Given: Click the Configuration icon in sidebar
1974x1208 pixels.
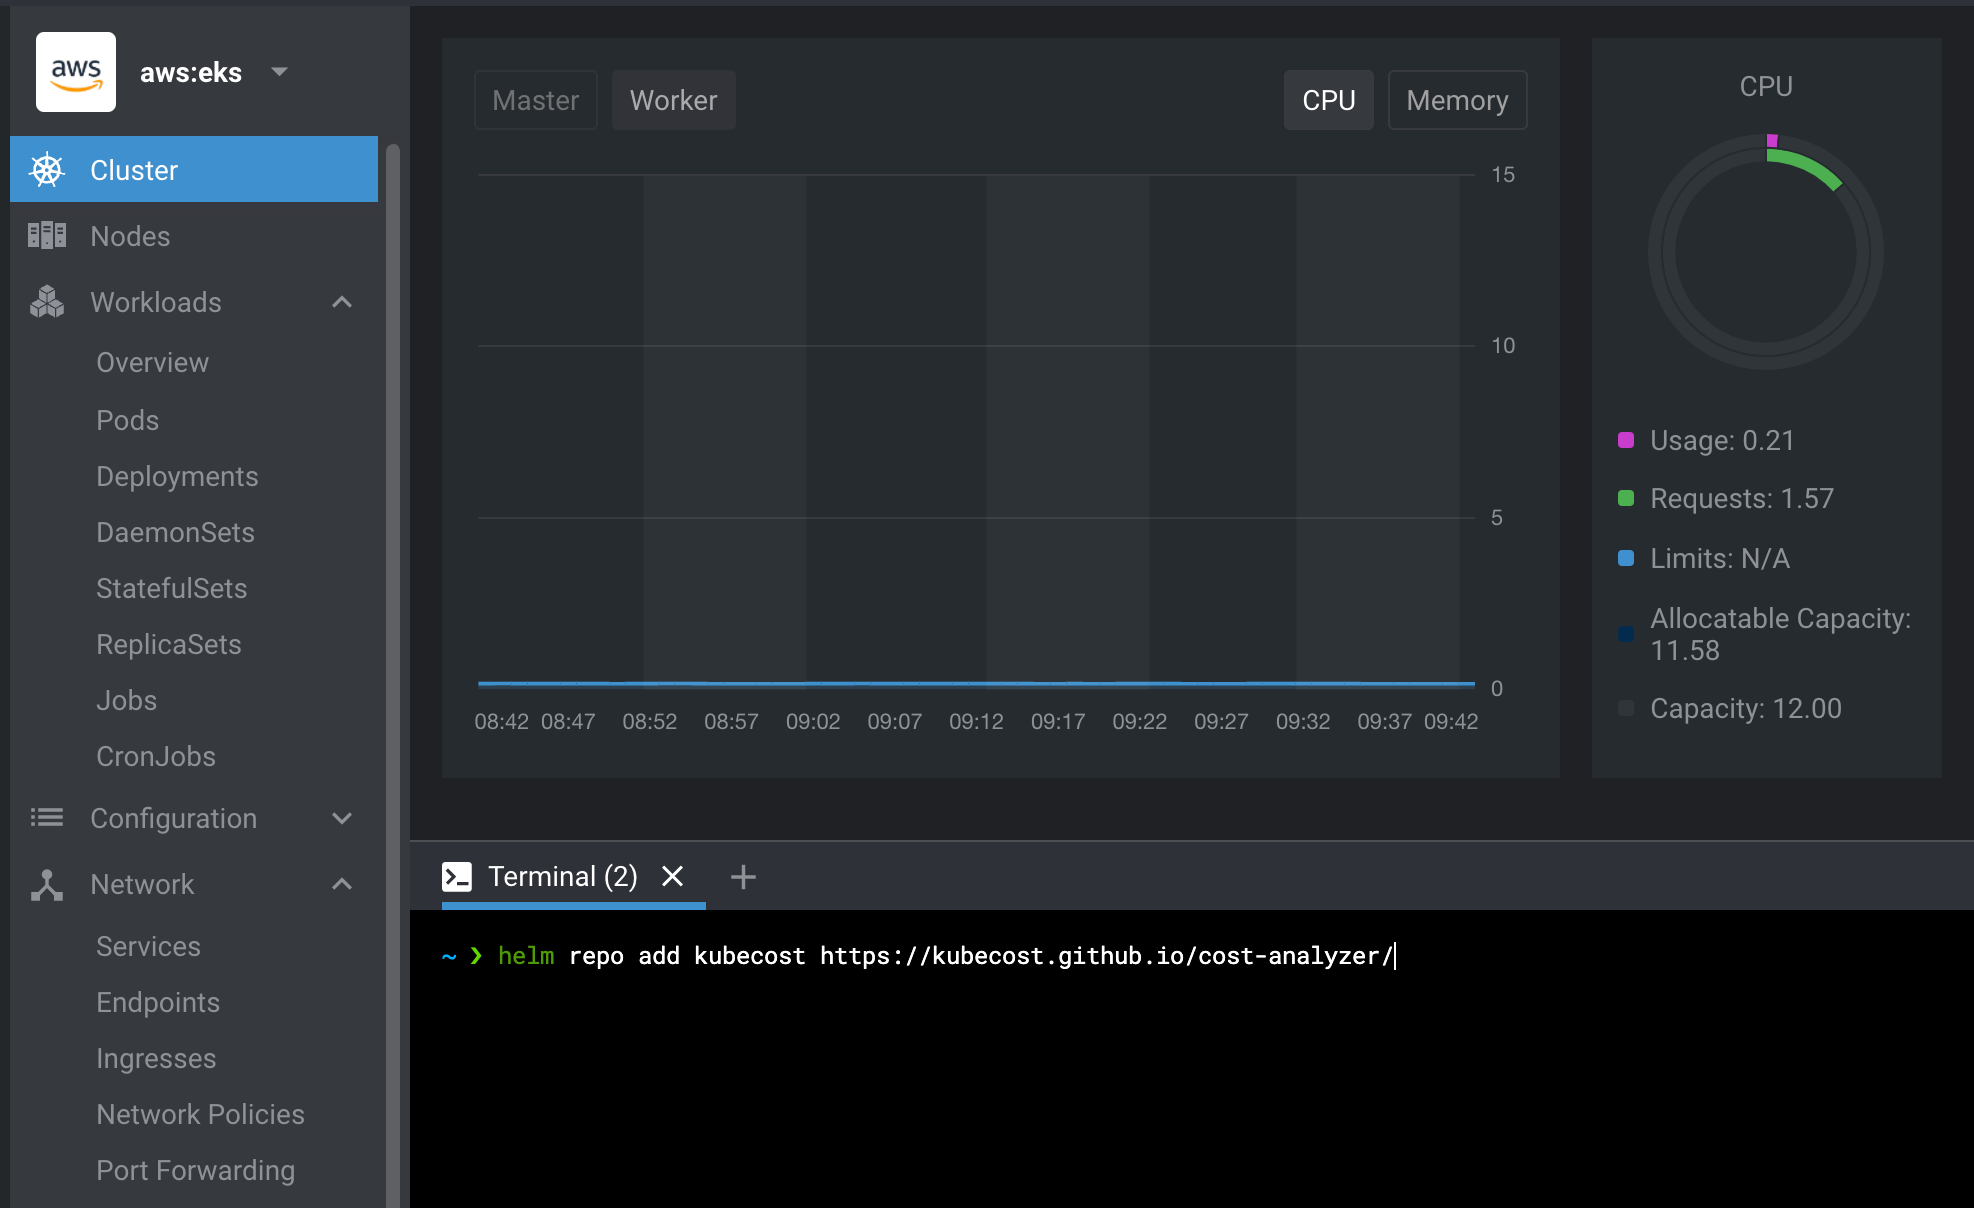Looking at the screenshot, I should pyautogui.click(x=45, y=818).
